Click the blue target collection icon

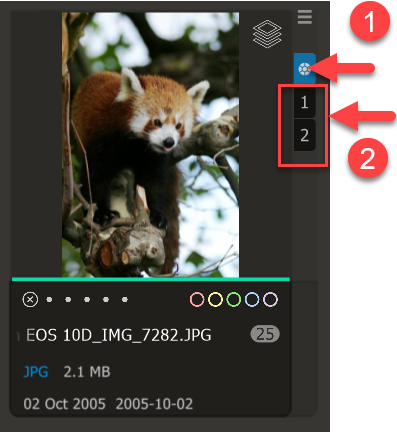point(305,69)
